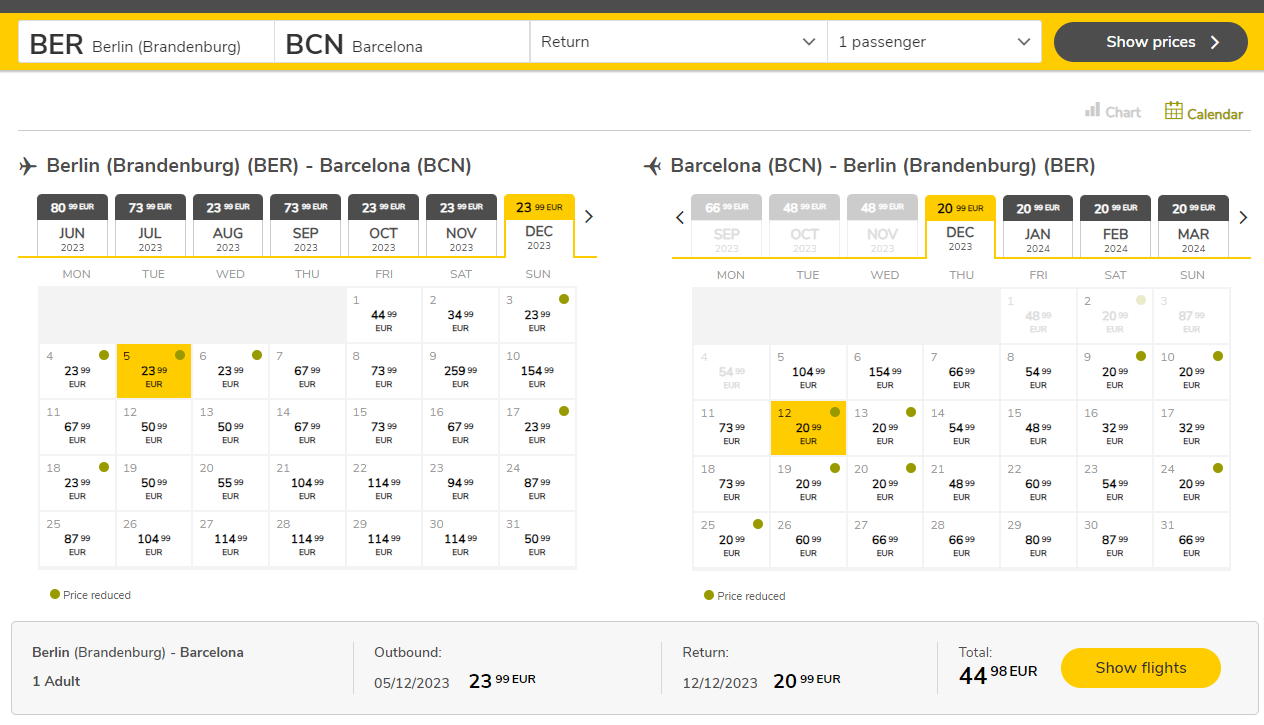The height and width of the screenshot is (725, 1264).
Task: Pick return December 22 at 60.99 EUR
Action: pyautogui.click(x=1038, y=484)
